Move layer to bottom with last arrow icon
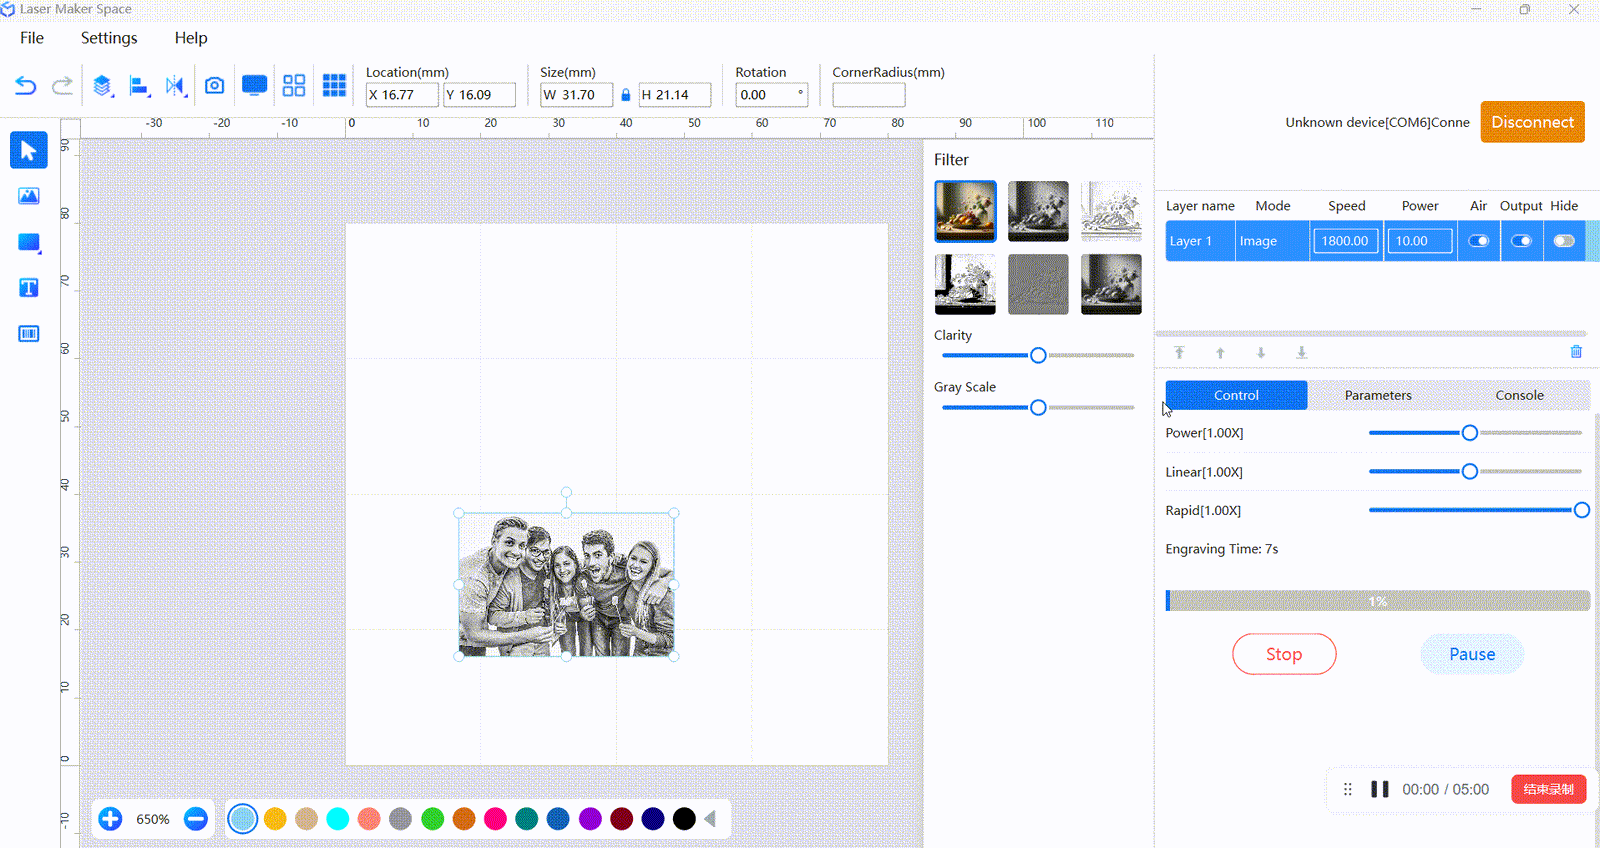This screenshot has width=1600, height=848. point(1301,352)
